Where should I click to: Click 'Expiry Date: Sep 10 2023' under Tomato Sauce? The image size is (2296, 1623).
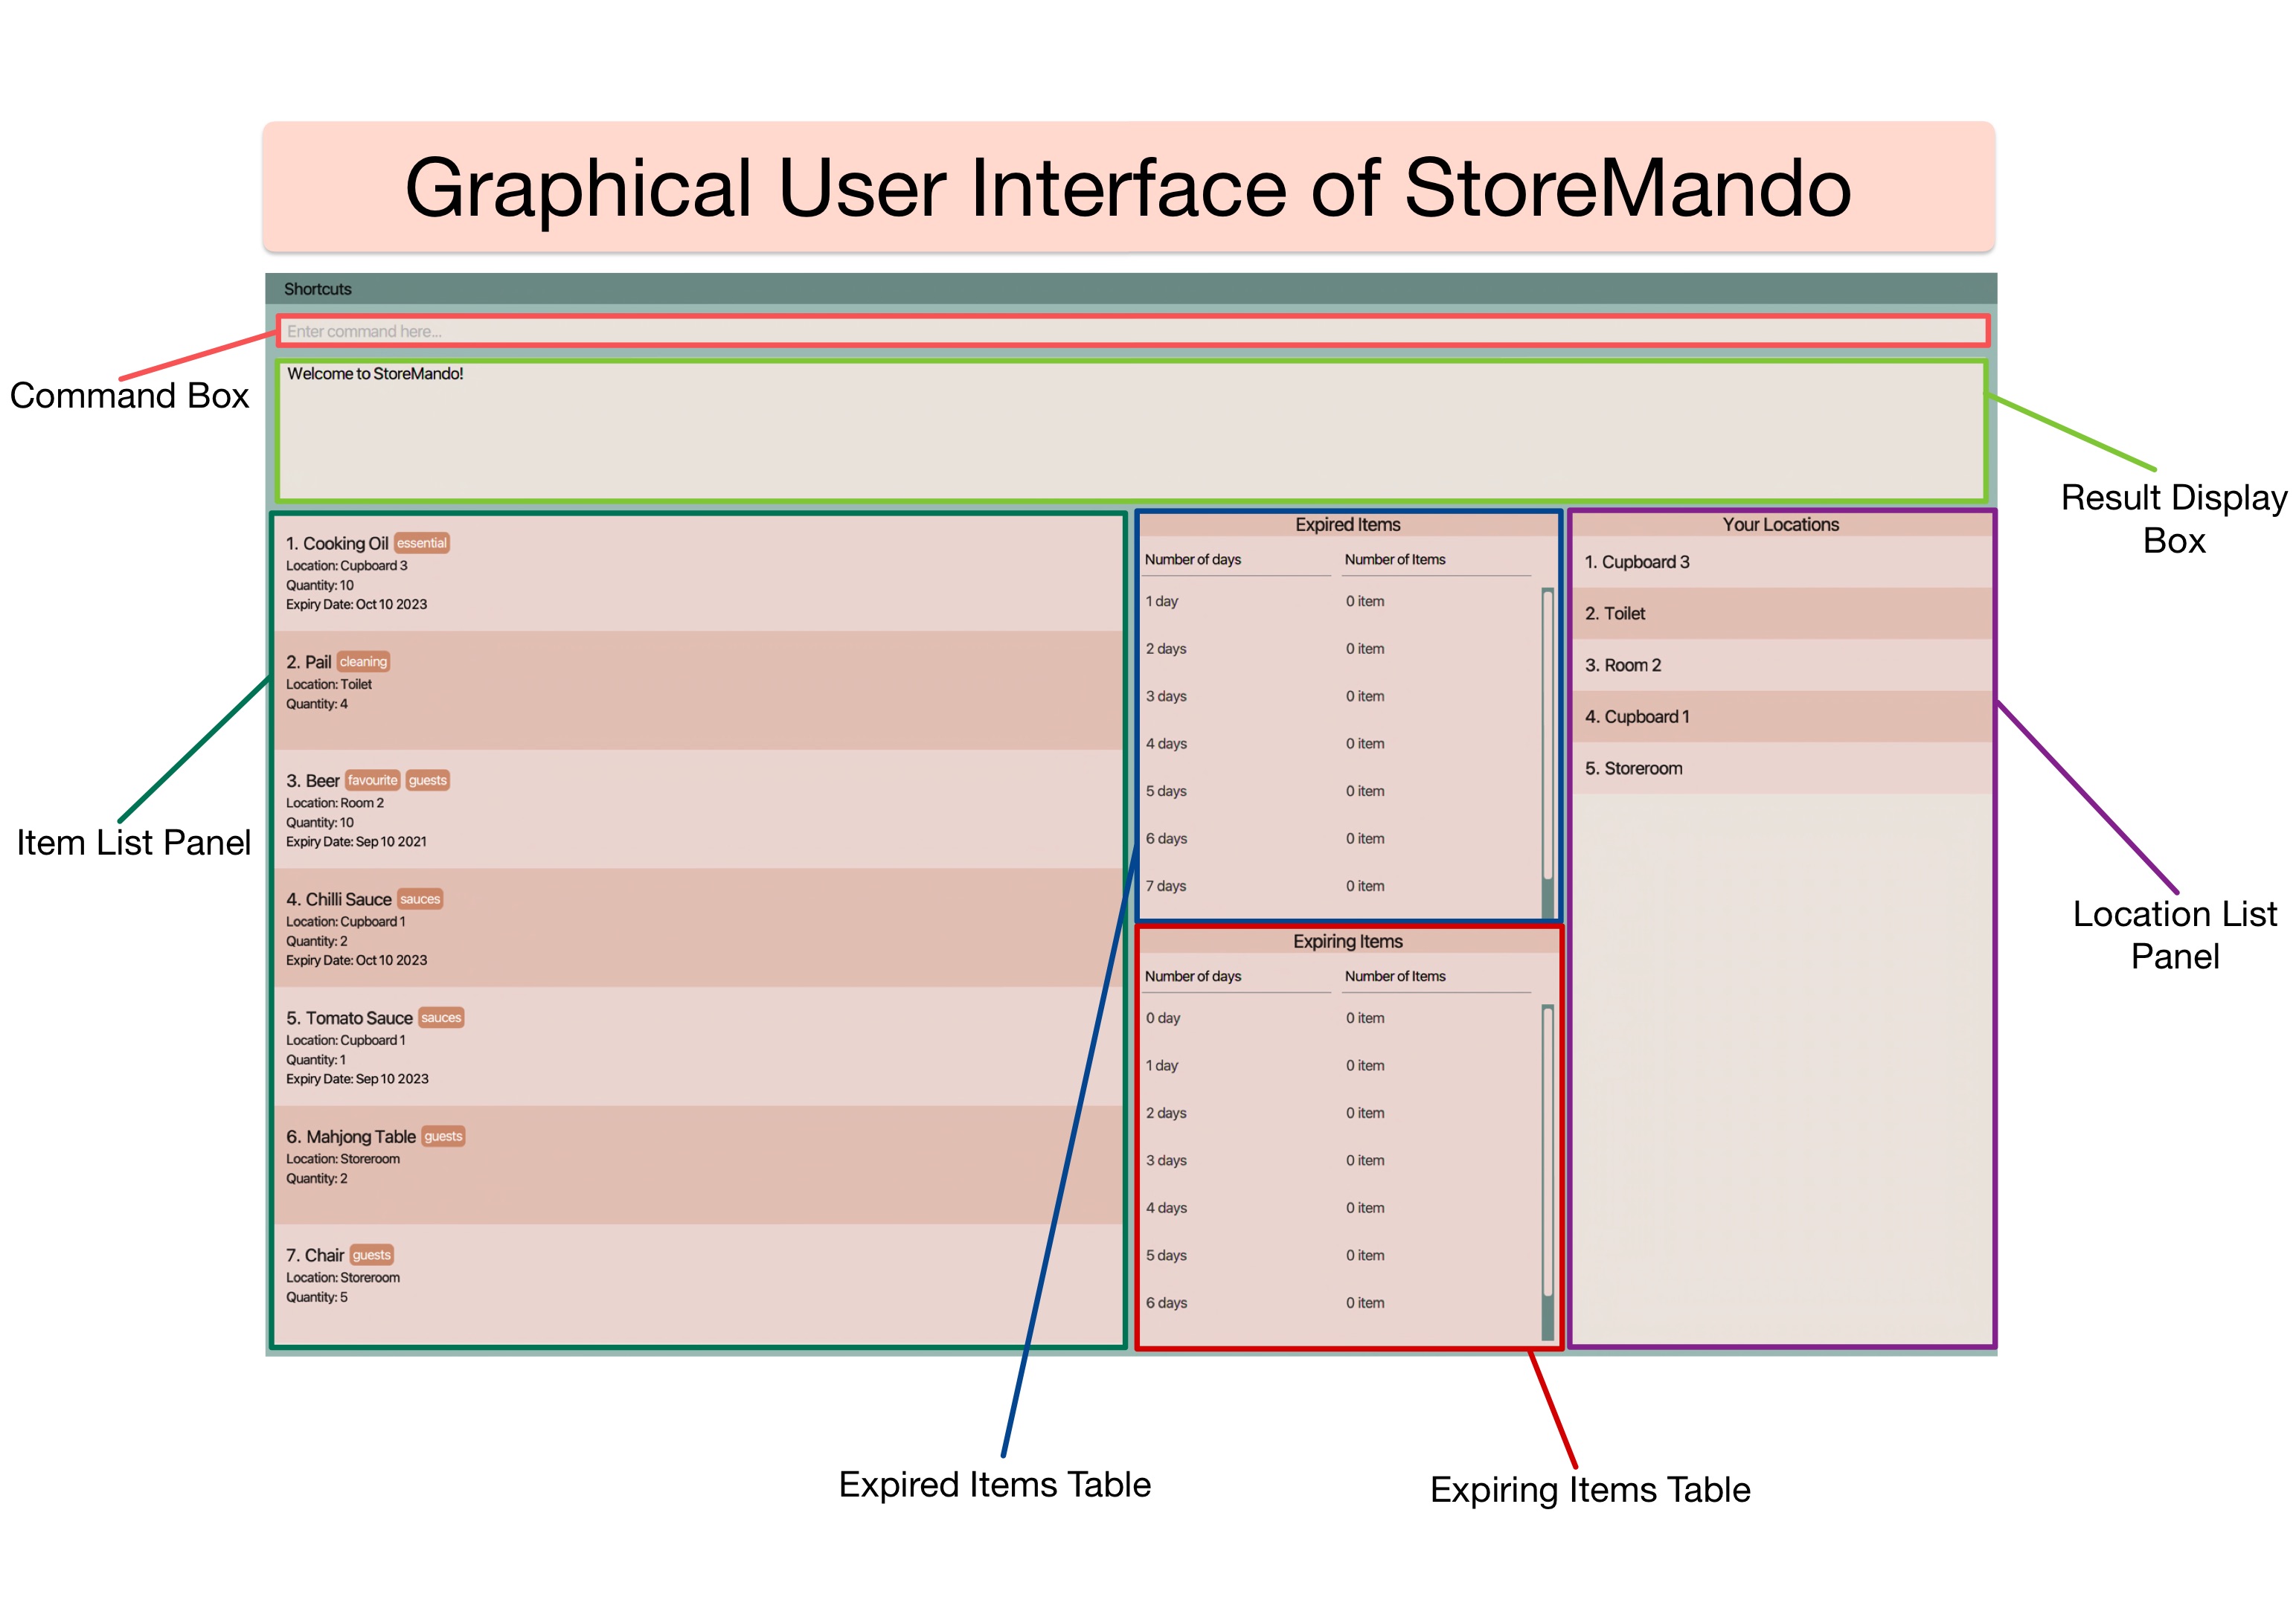pos(357,1079)
